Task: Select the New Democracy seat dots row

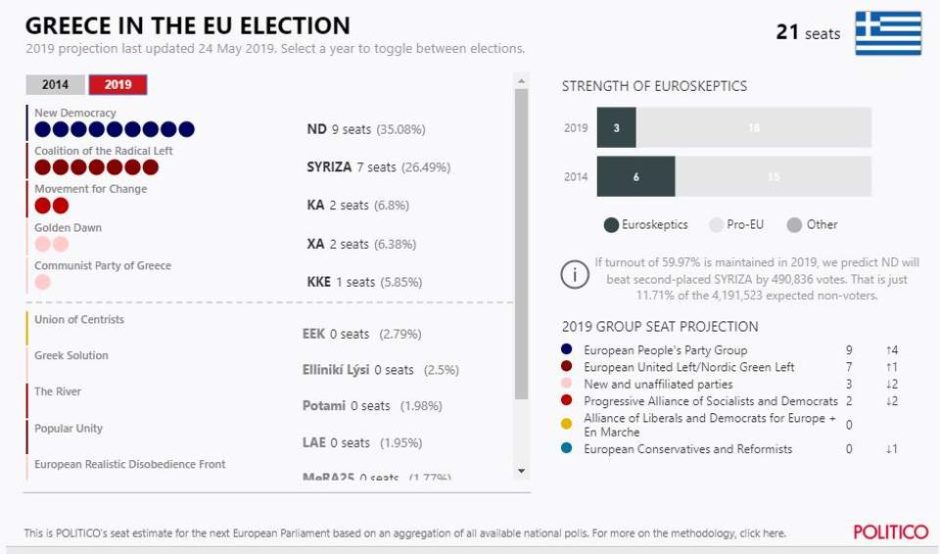Action: pyautogui.click(x=115, y=129)
